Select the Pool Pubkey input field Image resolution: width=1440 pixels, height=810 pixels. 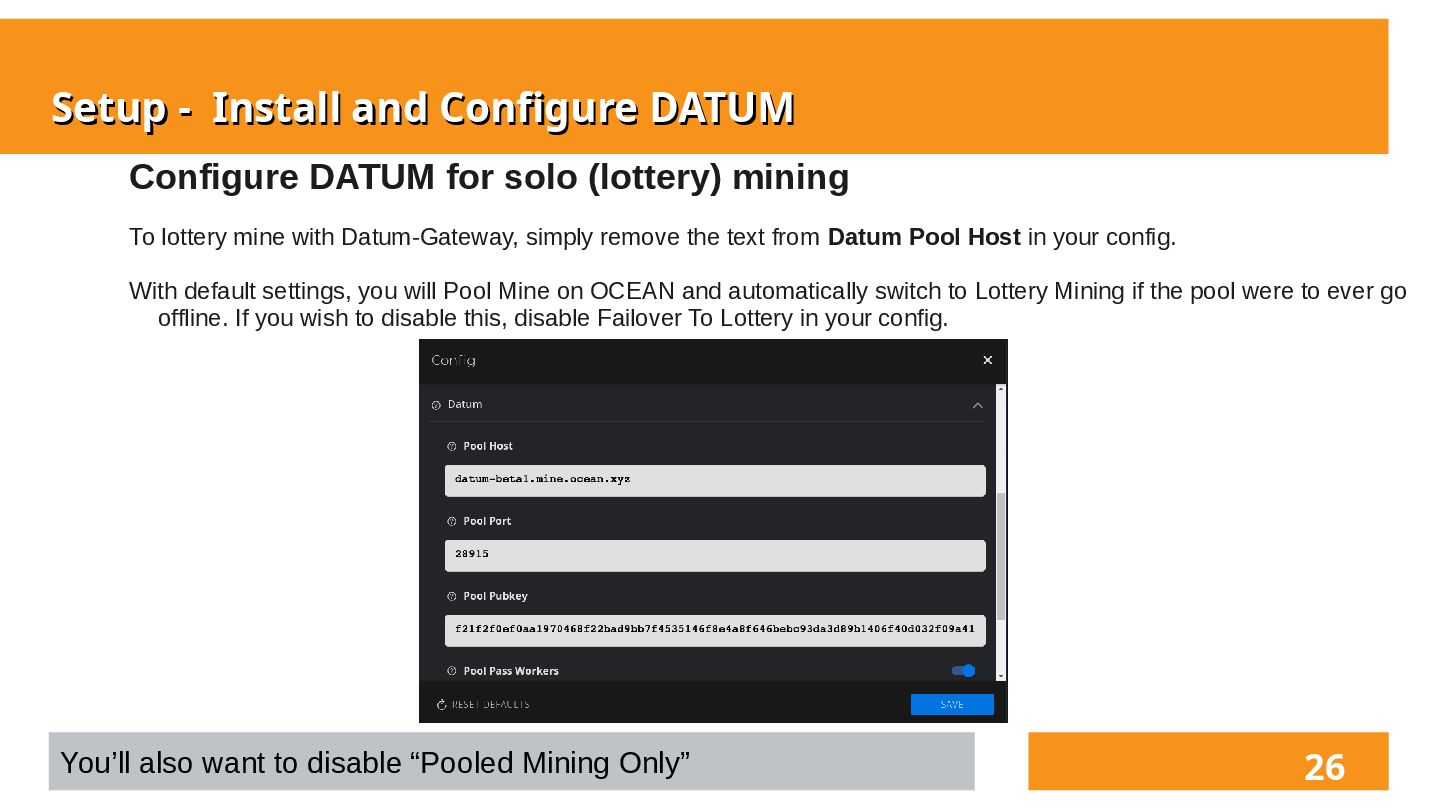pyautogui.click(x=715, y=630)
